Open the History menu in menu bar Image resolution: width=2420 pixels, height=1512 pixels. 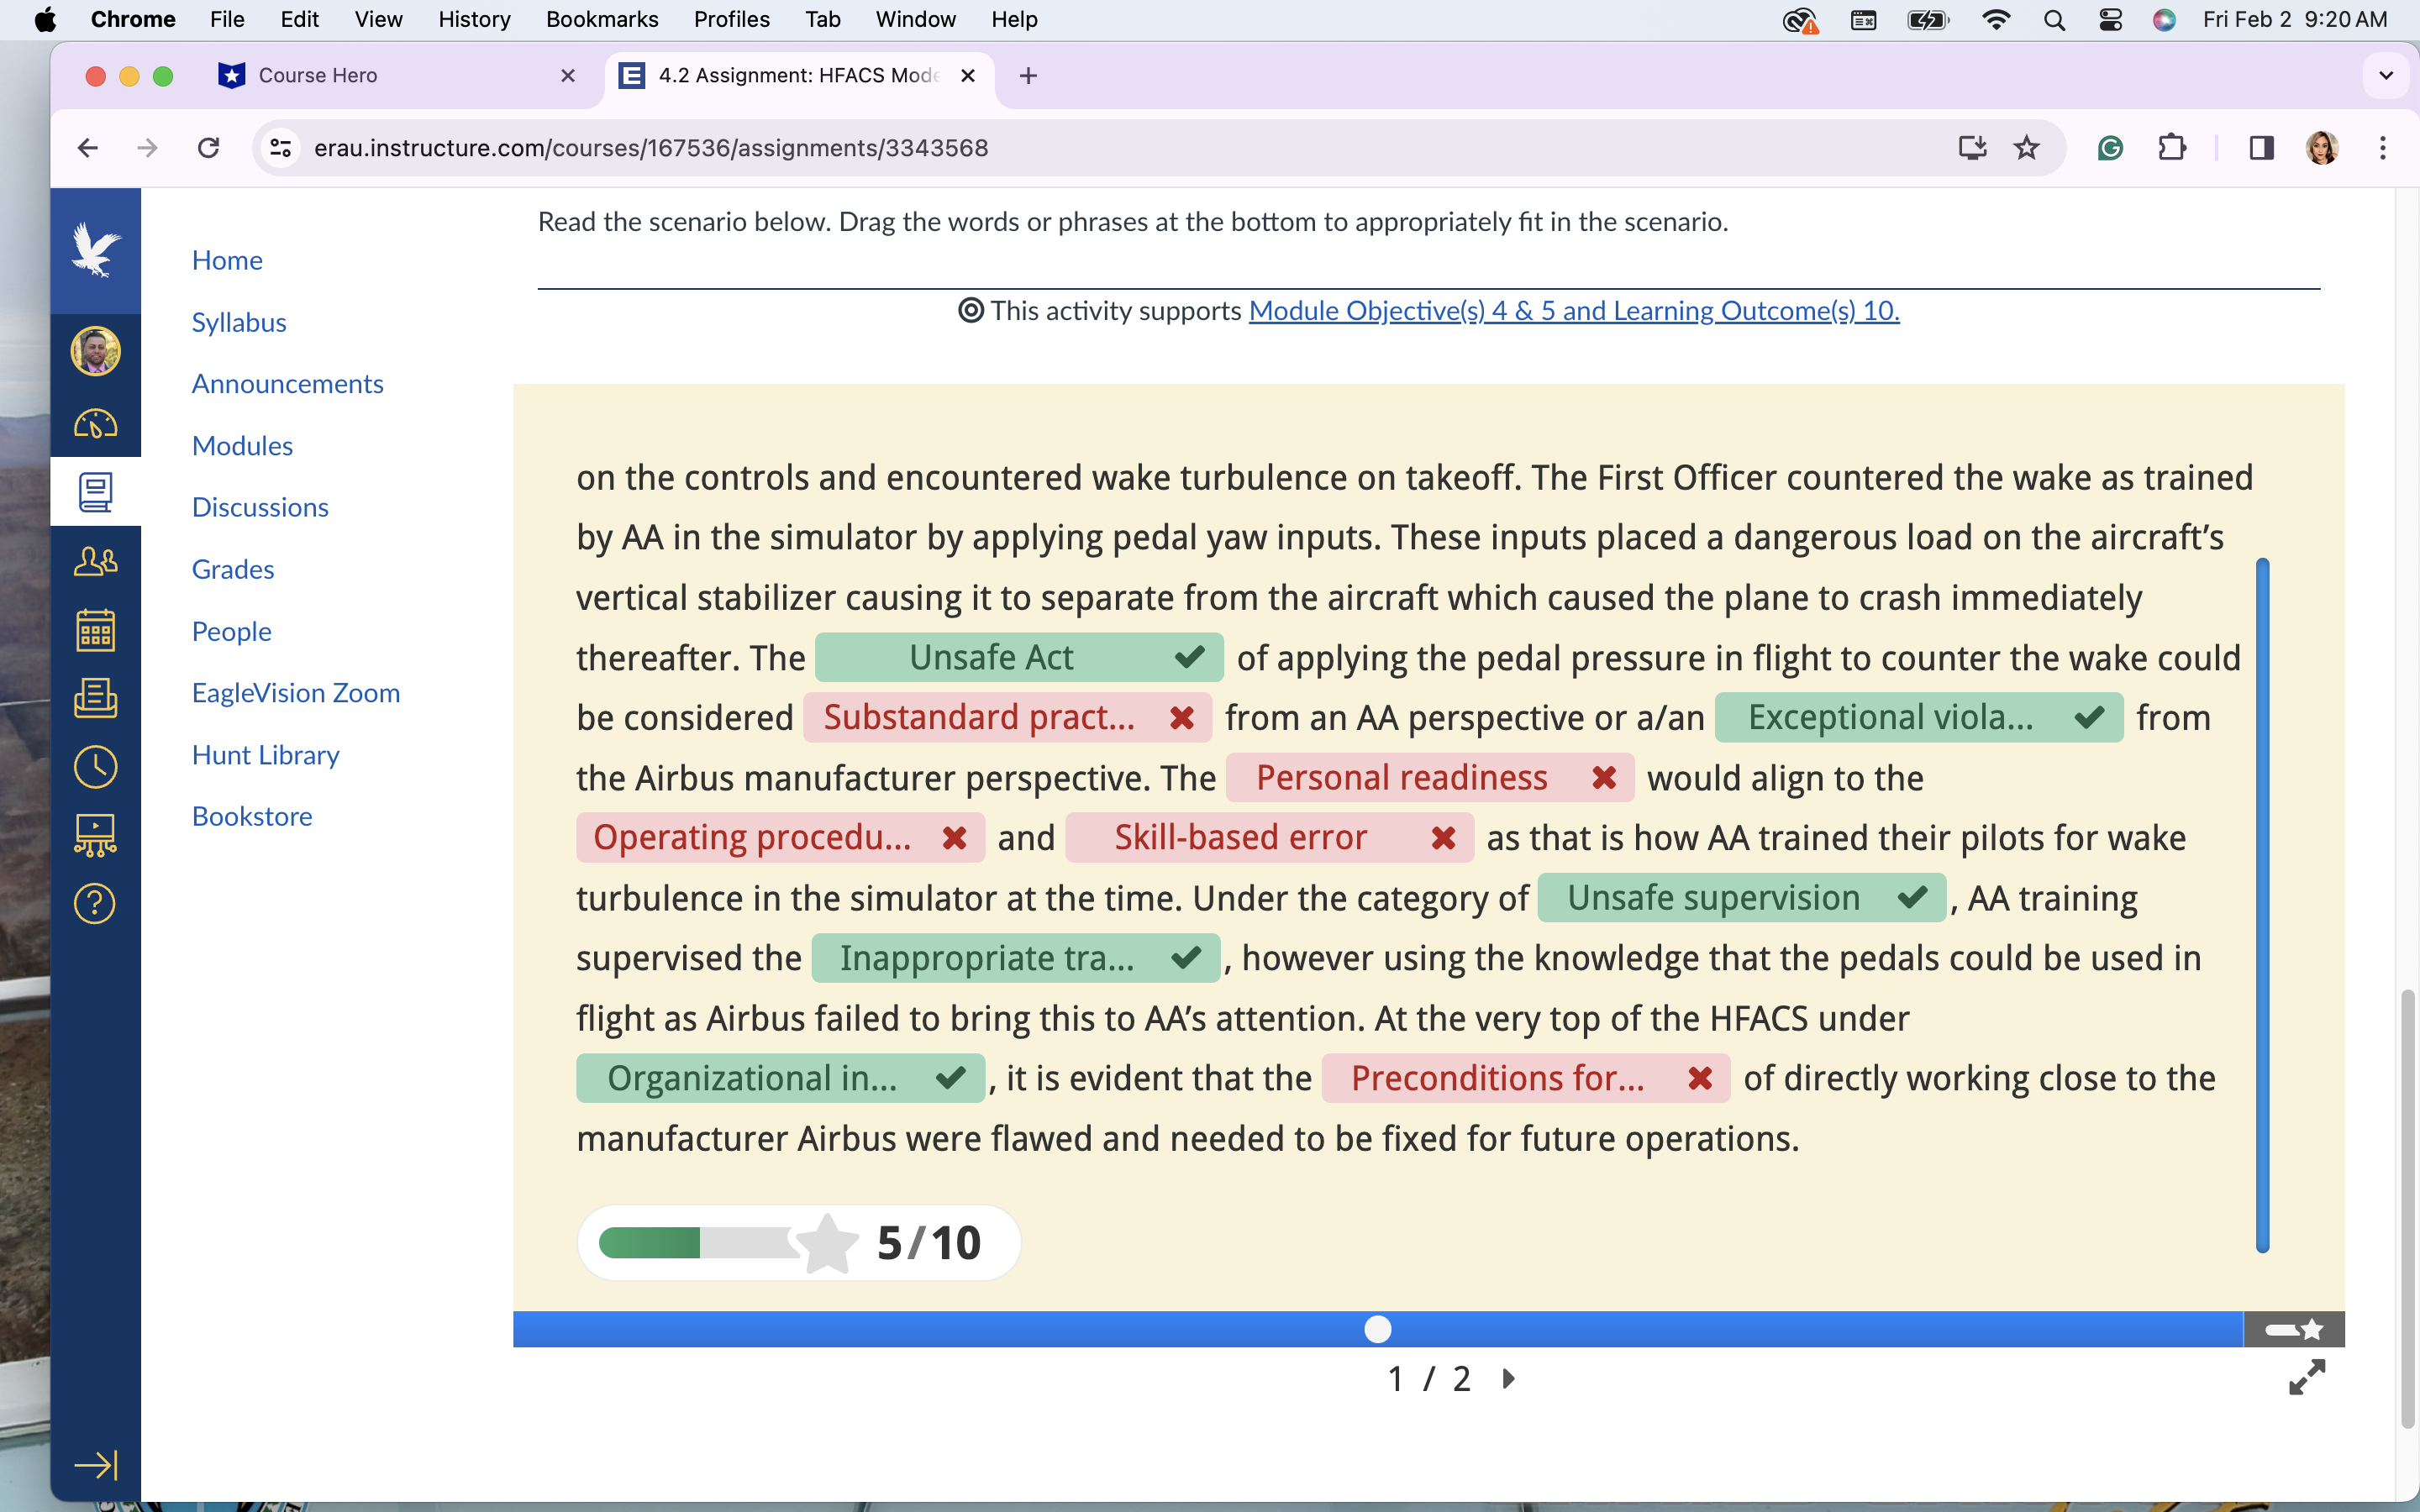click(x=474, y=19)
